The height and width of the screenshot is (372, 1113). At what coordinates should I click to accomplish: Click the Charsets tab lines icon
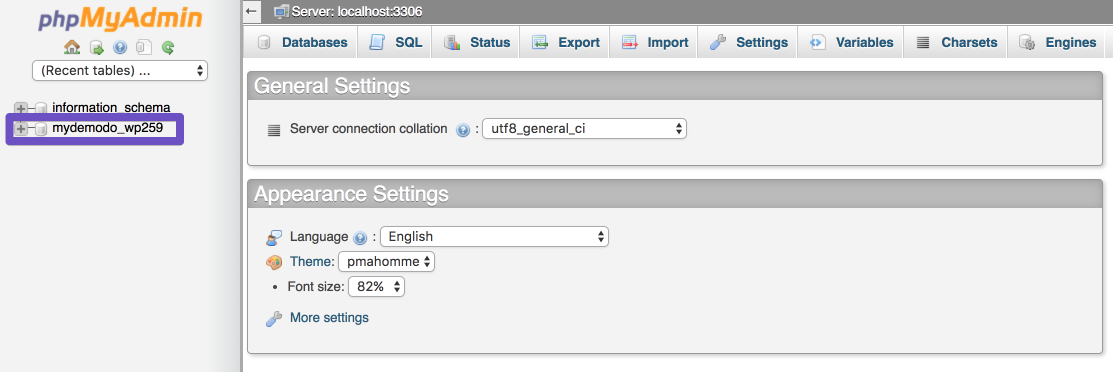click(923, 43)
